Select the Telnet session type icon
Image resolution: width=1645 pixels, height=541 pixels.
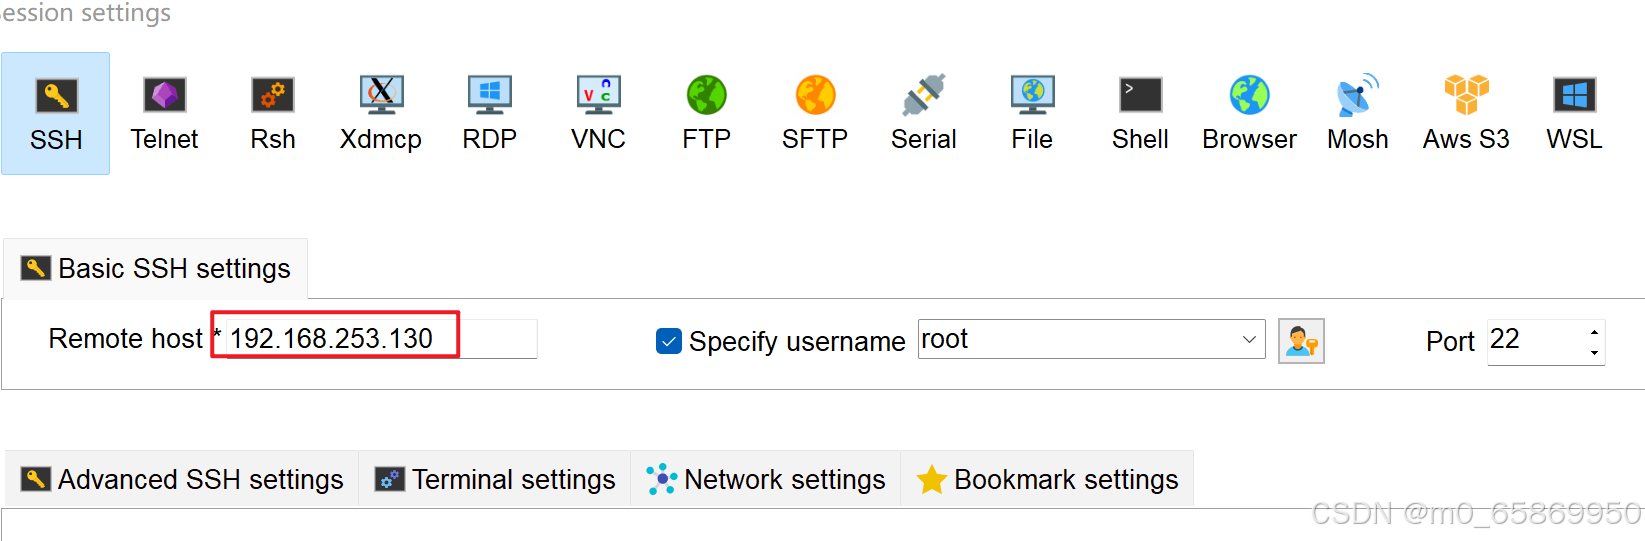click(x=164, y=113)
